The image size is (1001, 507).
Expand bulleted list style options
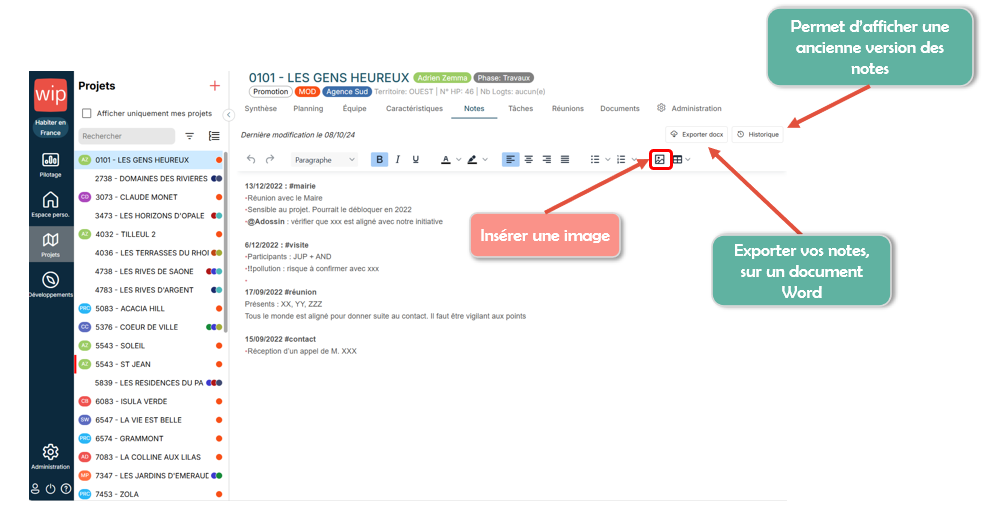click(x=608, y=160)
